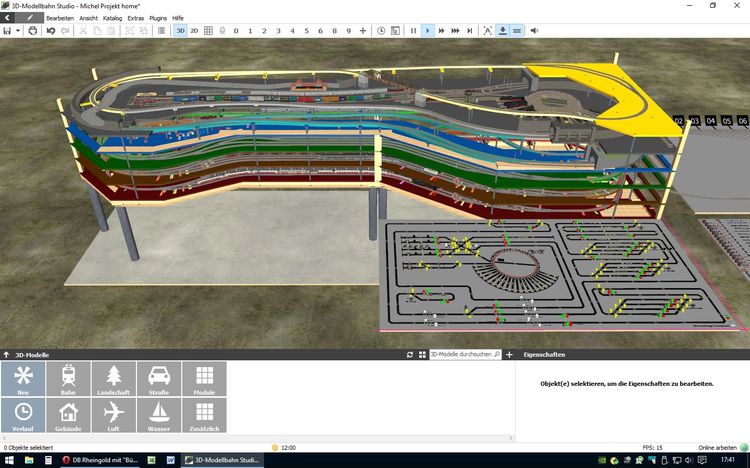Click the undo arrow icon
The image size is (750, 468).
pos(51,31)
